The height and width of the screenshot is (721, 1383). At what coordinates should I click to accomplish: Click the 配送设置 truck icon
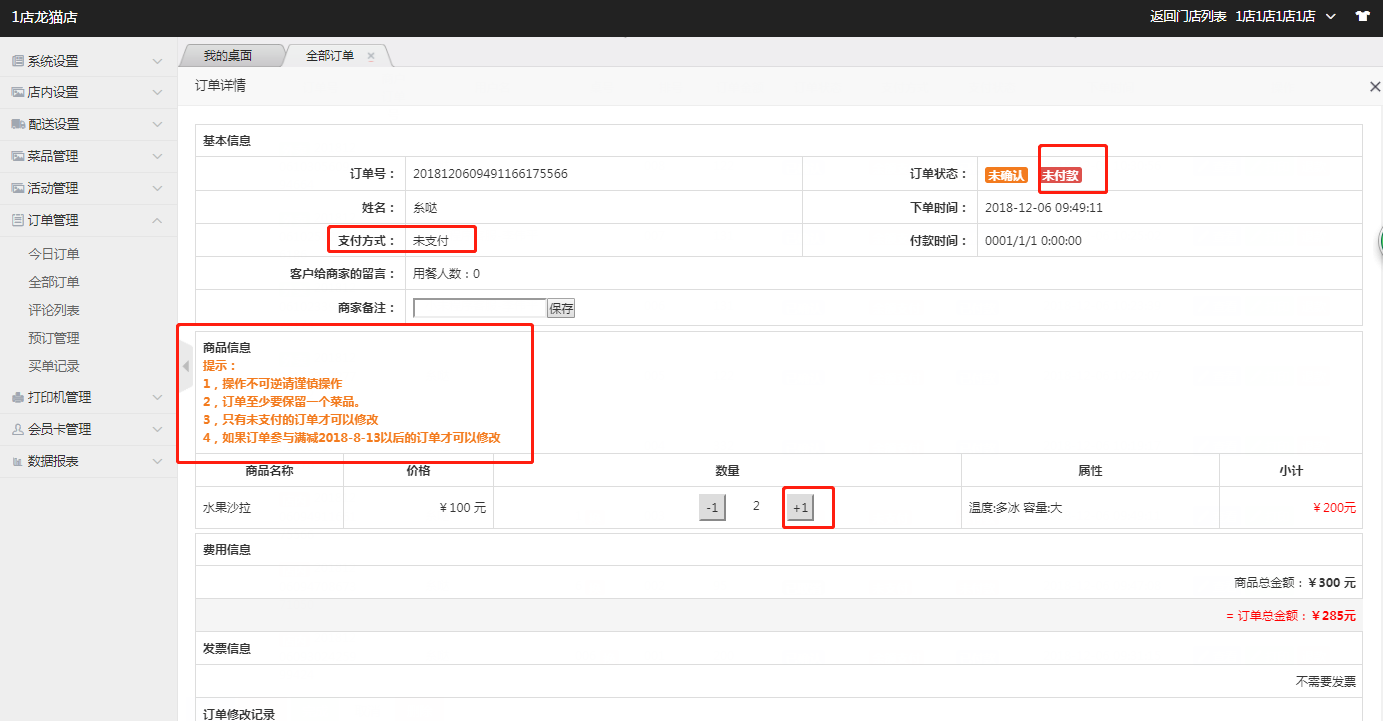tap(18, 124)
